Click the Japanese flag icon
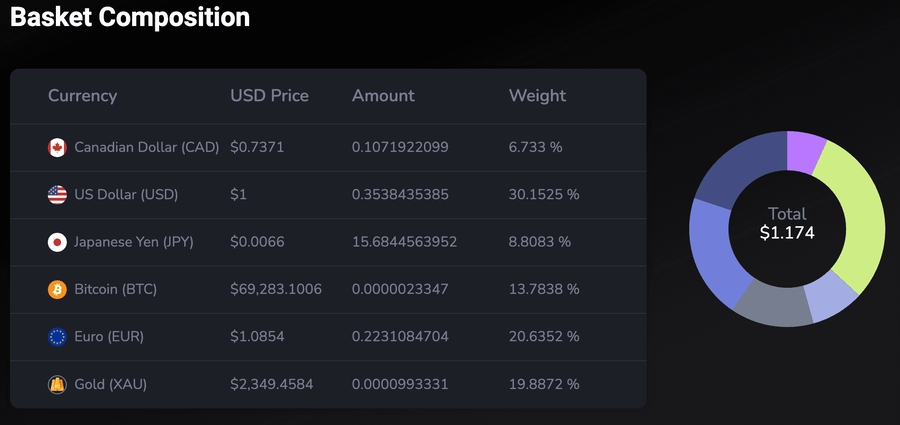 [57, 242]
